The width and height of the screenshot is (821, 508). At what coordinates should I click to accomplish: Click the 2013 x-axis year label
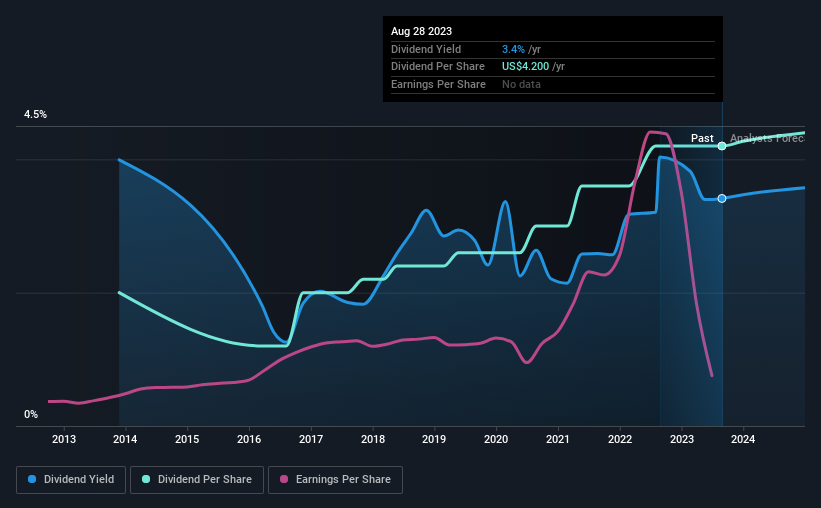click(64, 439)
